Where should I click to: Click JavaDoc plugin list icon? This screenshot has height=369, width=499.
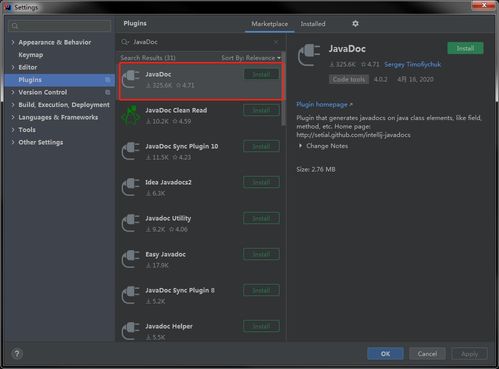[x=131, y=79]
